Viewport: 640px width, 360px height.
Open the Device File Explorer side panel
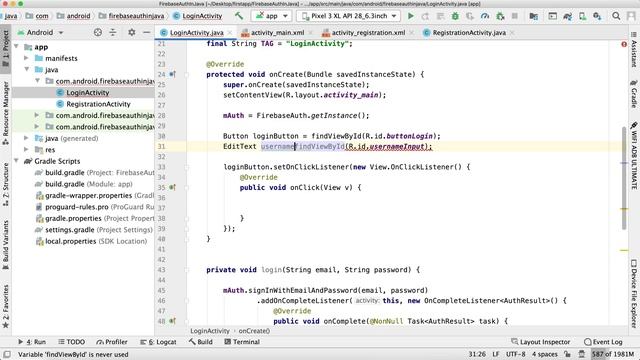click(x=634, y=293)
